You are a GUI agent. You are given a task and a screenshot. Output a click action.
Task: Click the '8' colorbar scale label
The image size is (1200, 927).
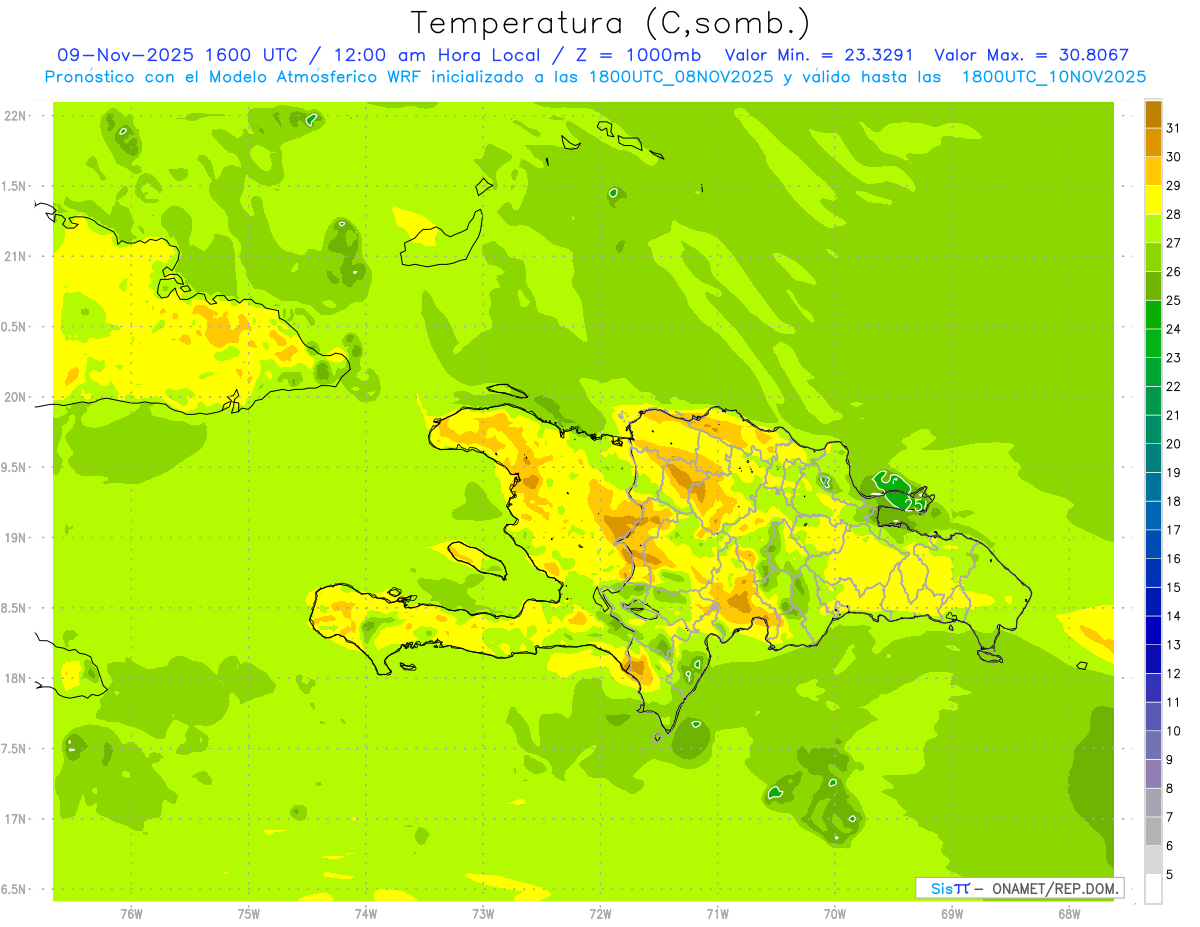[x=1170, y=789]
